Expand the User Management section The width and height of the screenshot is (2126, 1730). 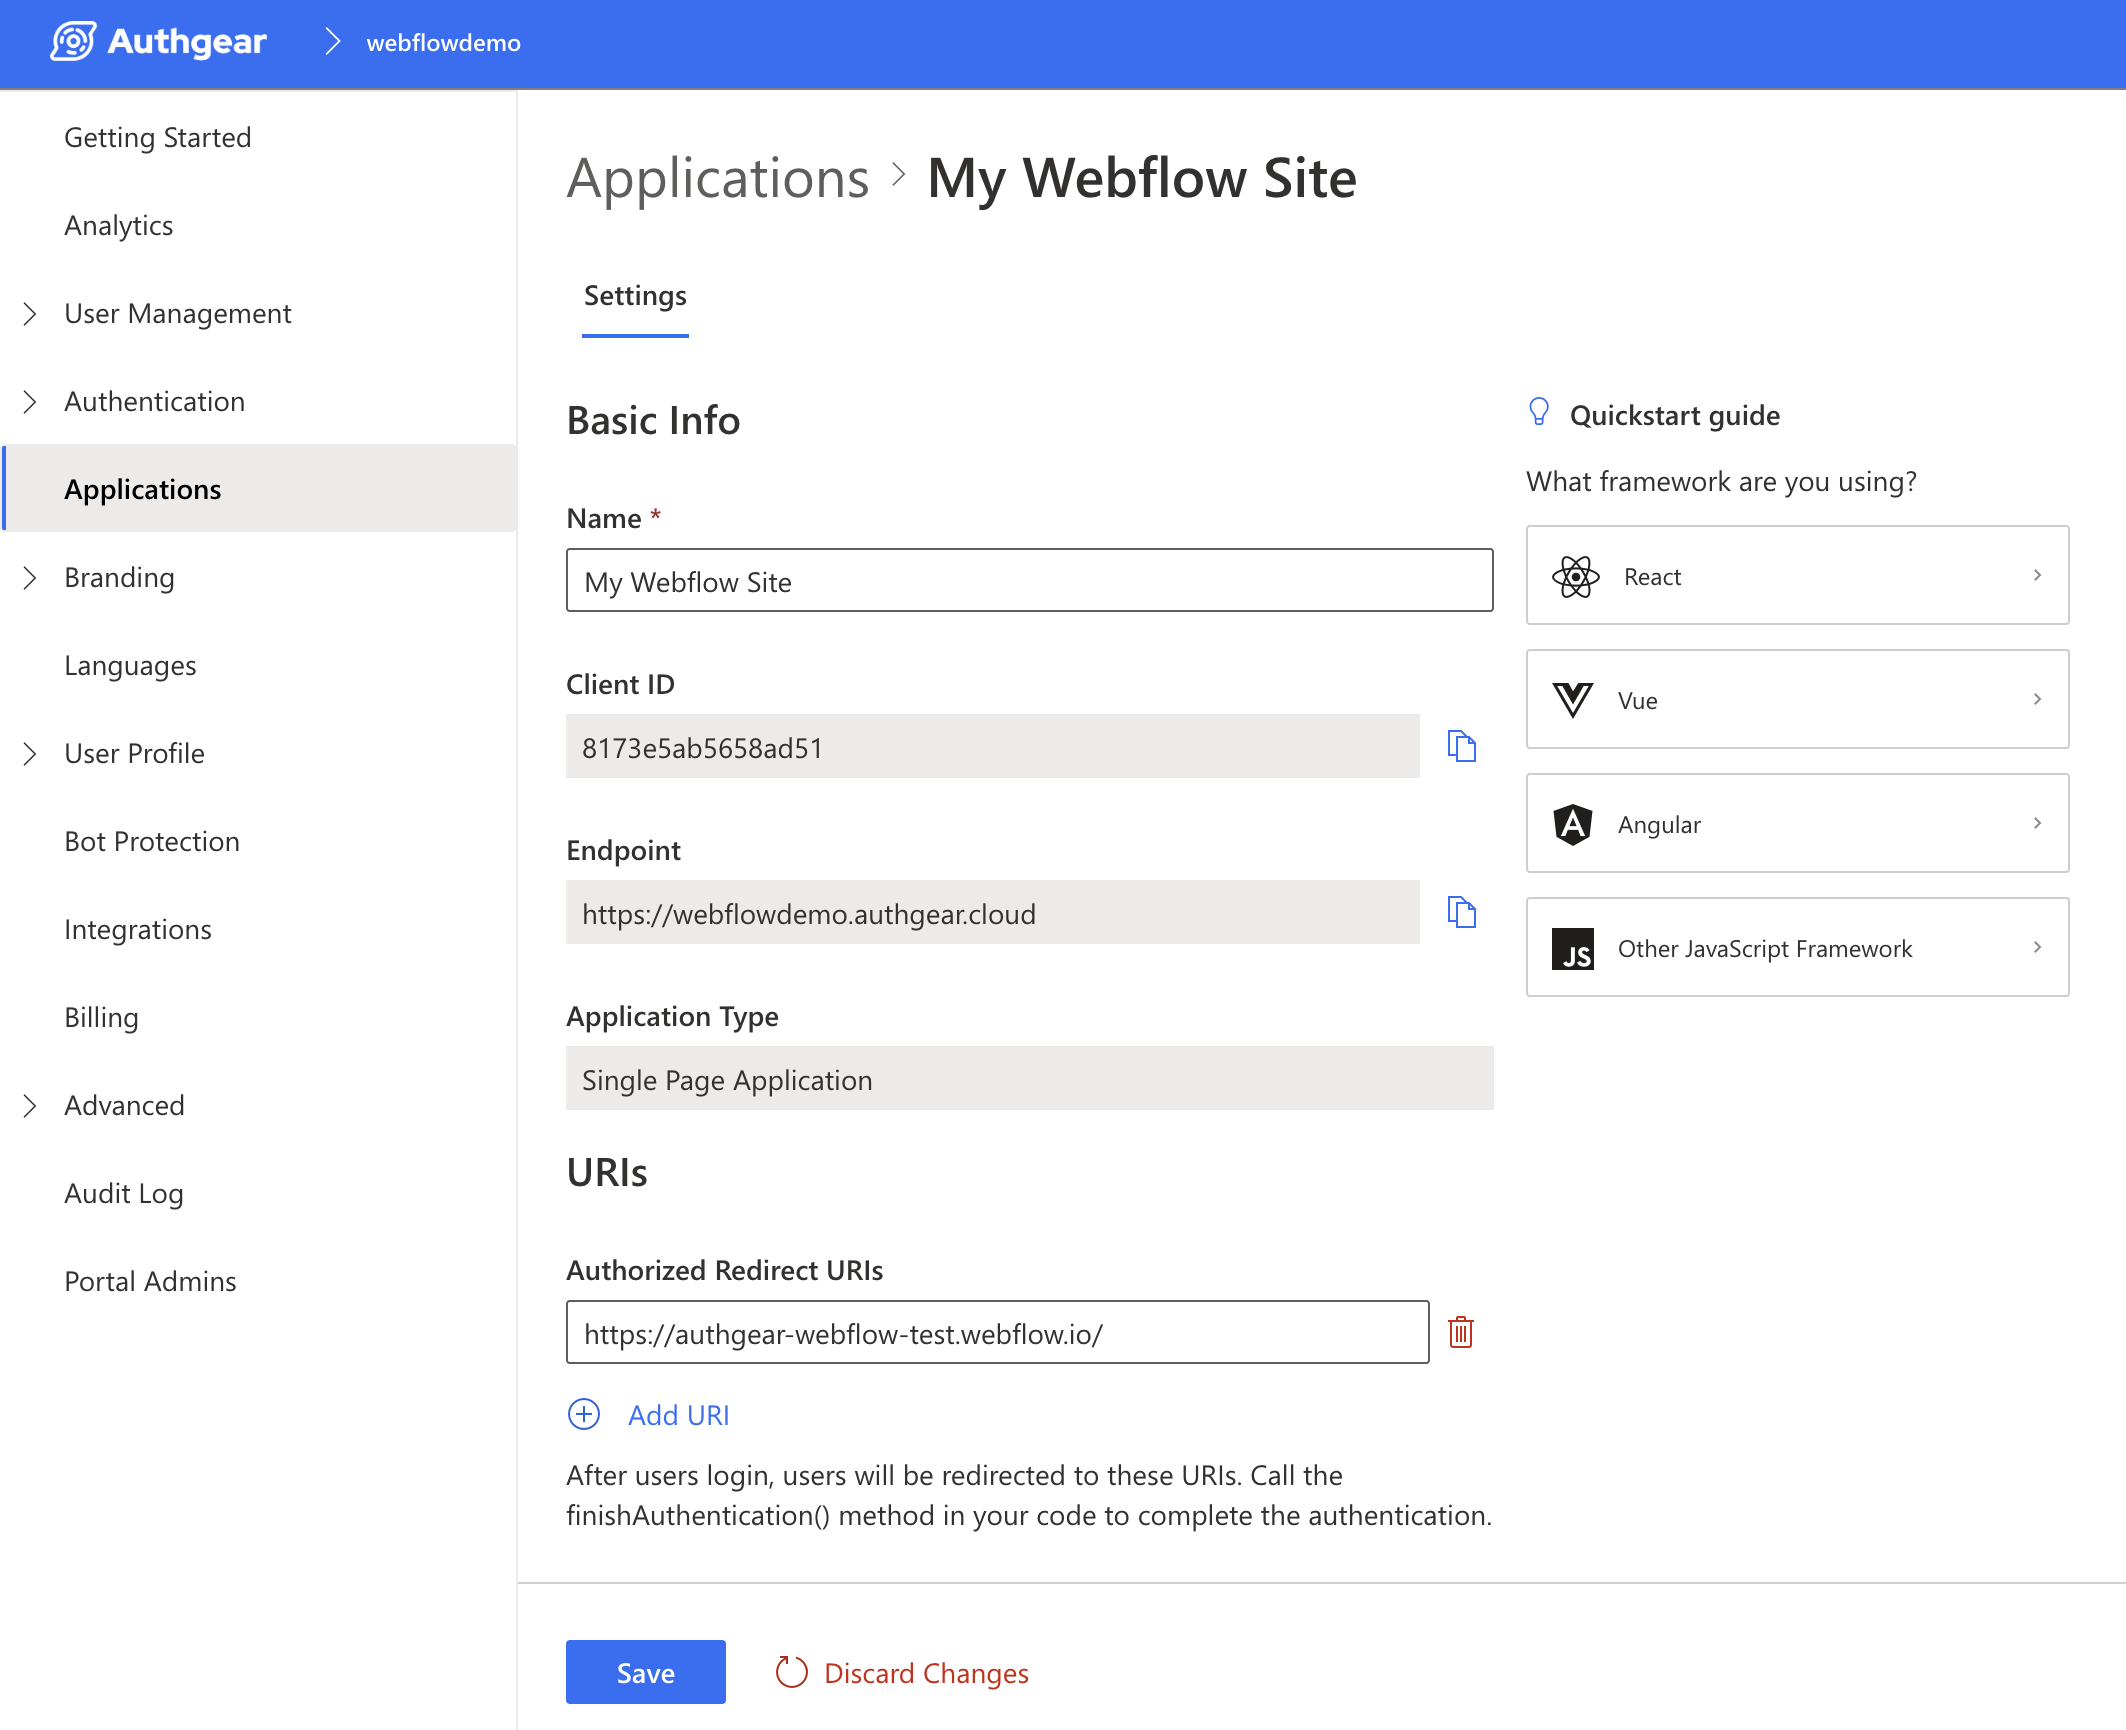click(x=30, y=314)
